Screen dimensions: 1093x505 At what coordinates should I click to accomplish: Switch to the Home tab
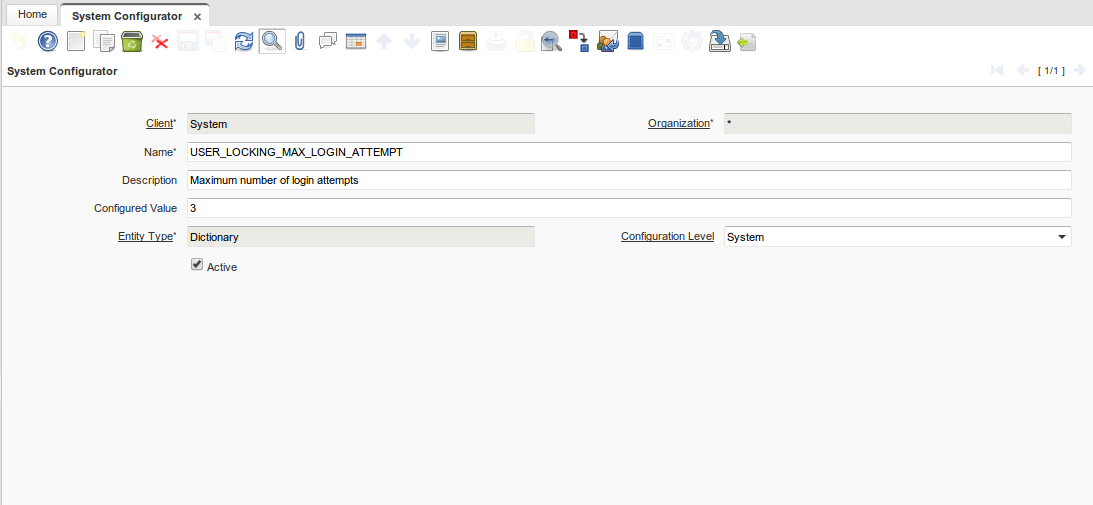pyautogui.click(x=32, y=15)
